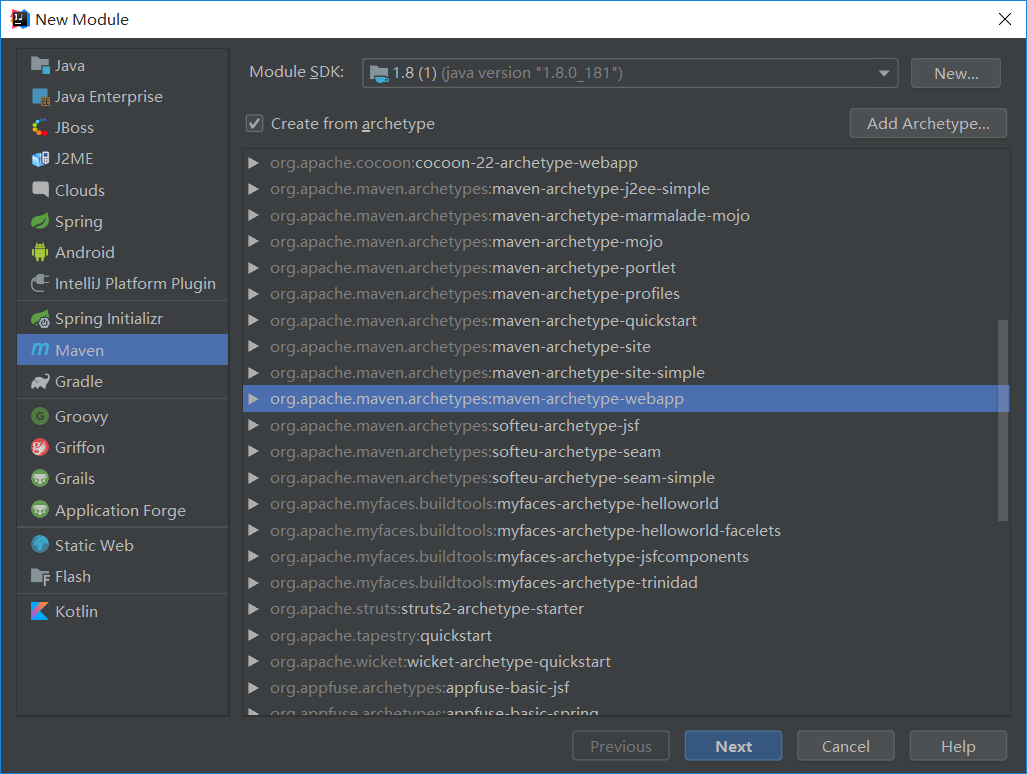Click the IntelliJ logo in title bar

20,19
